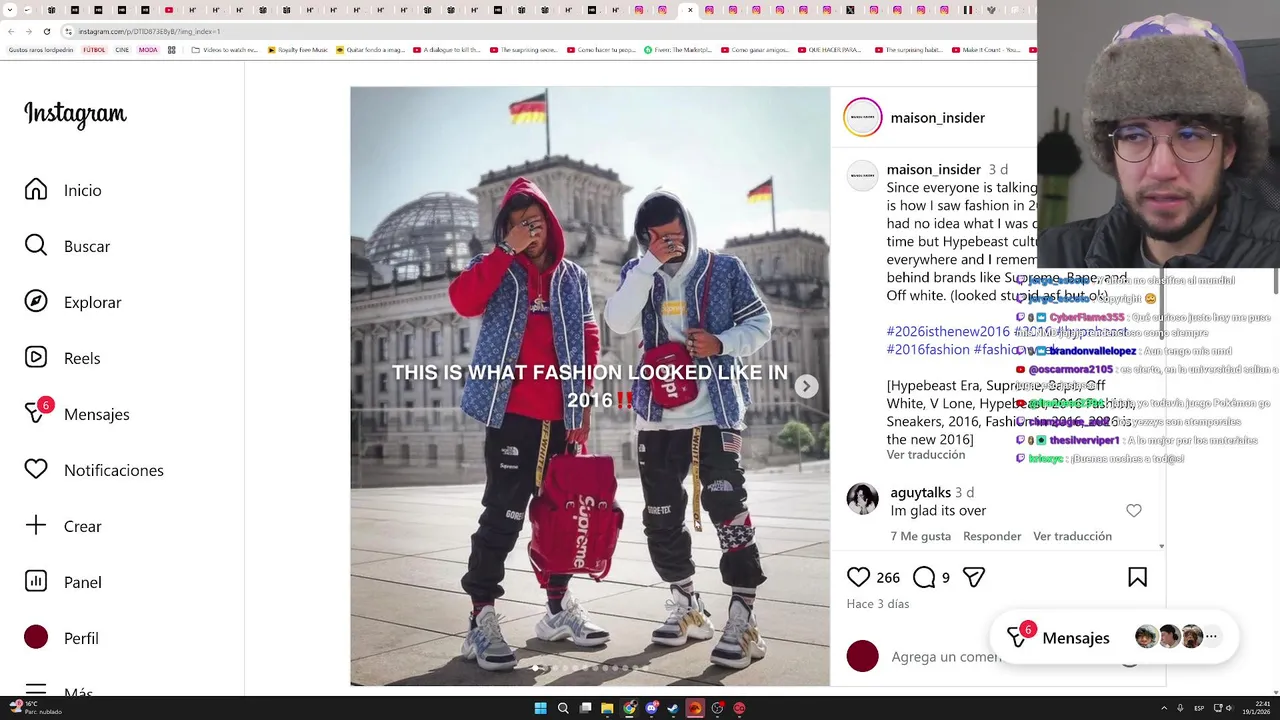Like the post with the heart icon

(858, 577)
